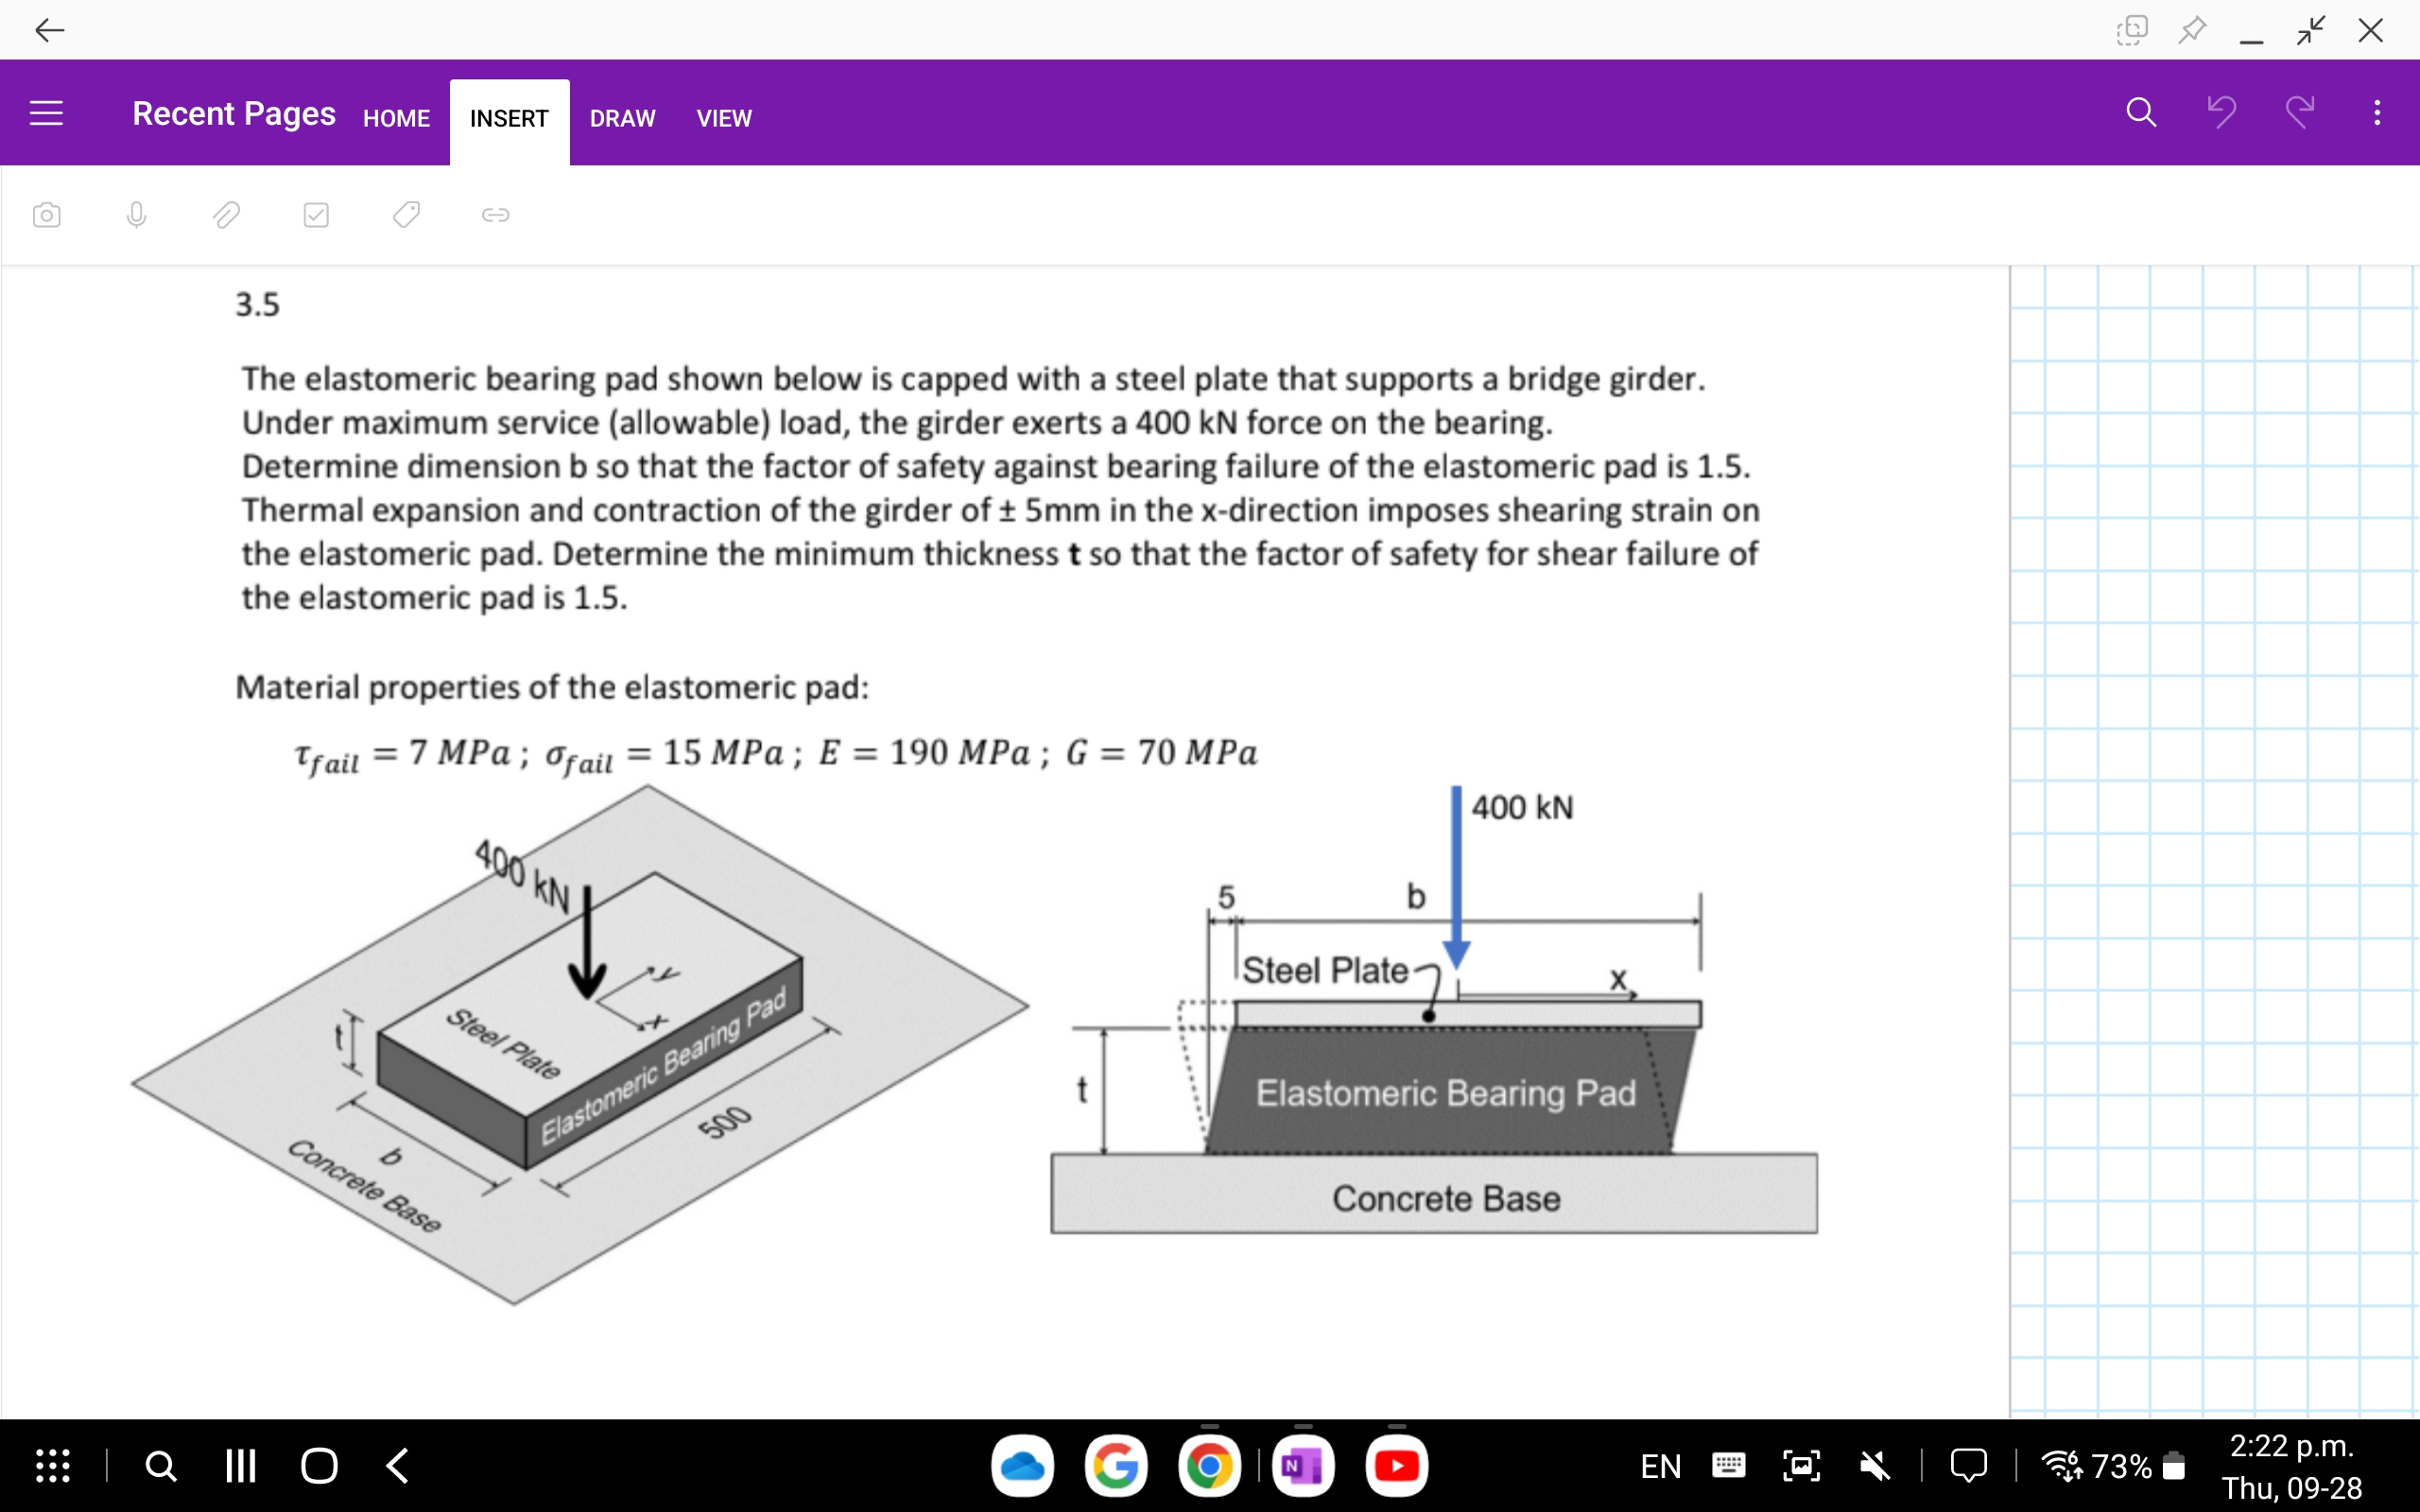Viewport: 2420px width, 1512px height.
Task: Attach a file using the paperclip icon
Action: tap(226, 215)
